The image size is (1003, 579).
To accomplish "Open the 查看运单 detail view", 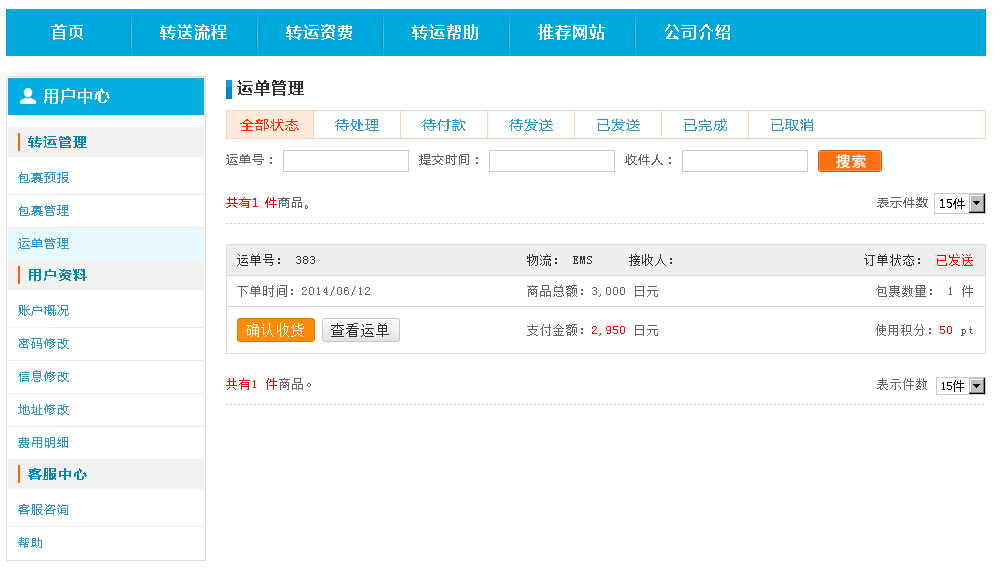I will pos(362,329).
